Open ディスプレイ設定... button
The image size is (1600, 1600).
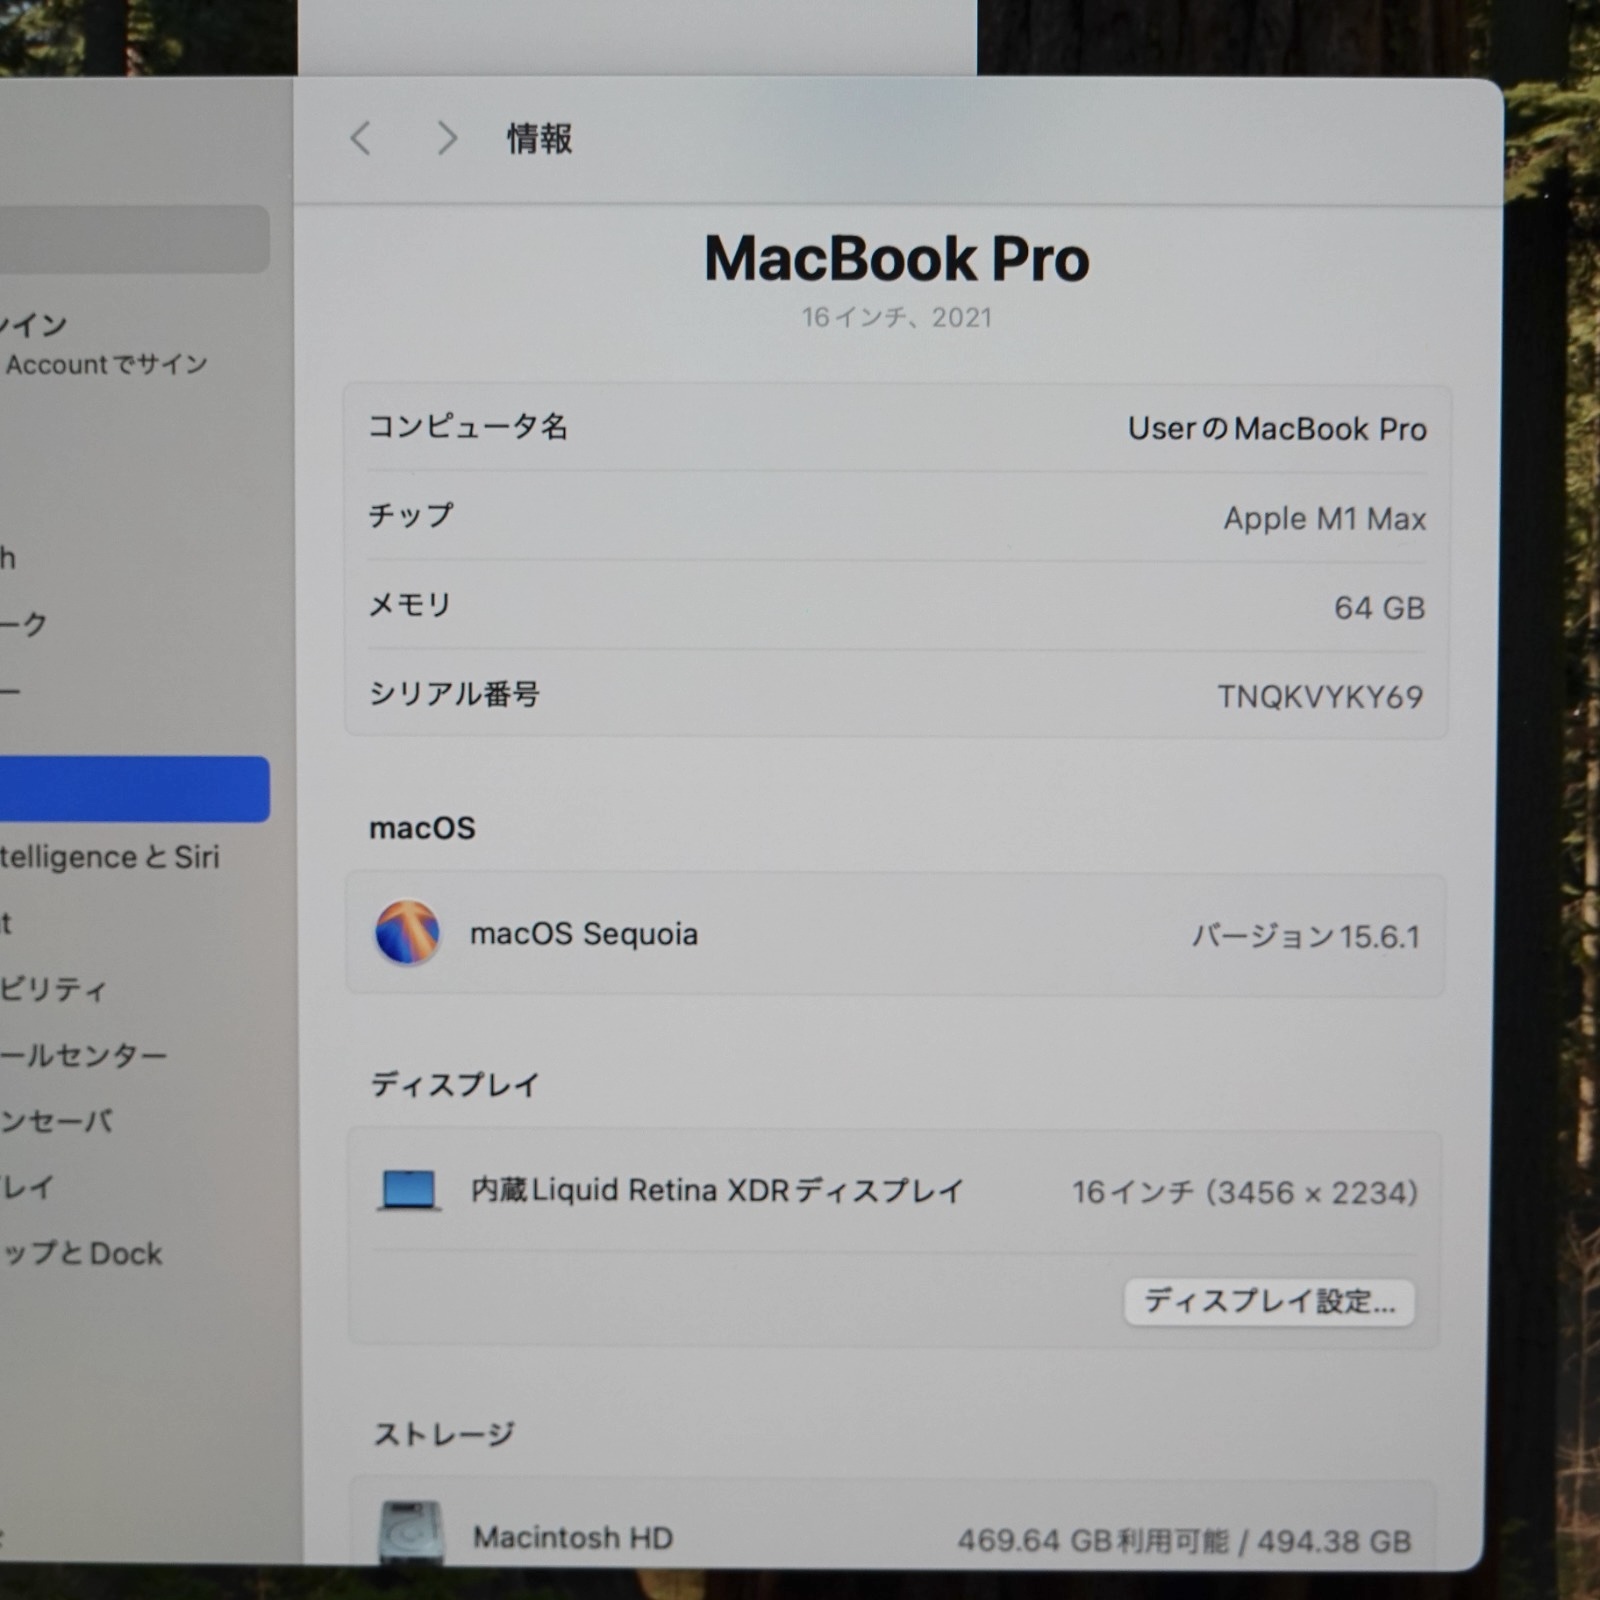point(1269,1302)
